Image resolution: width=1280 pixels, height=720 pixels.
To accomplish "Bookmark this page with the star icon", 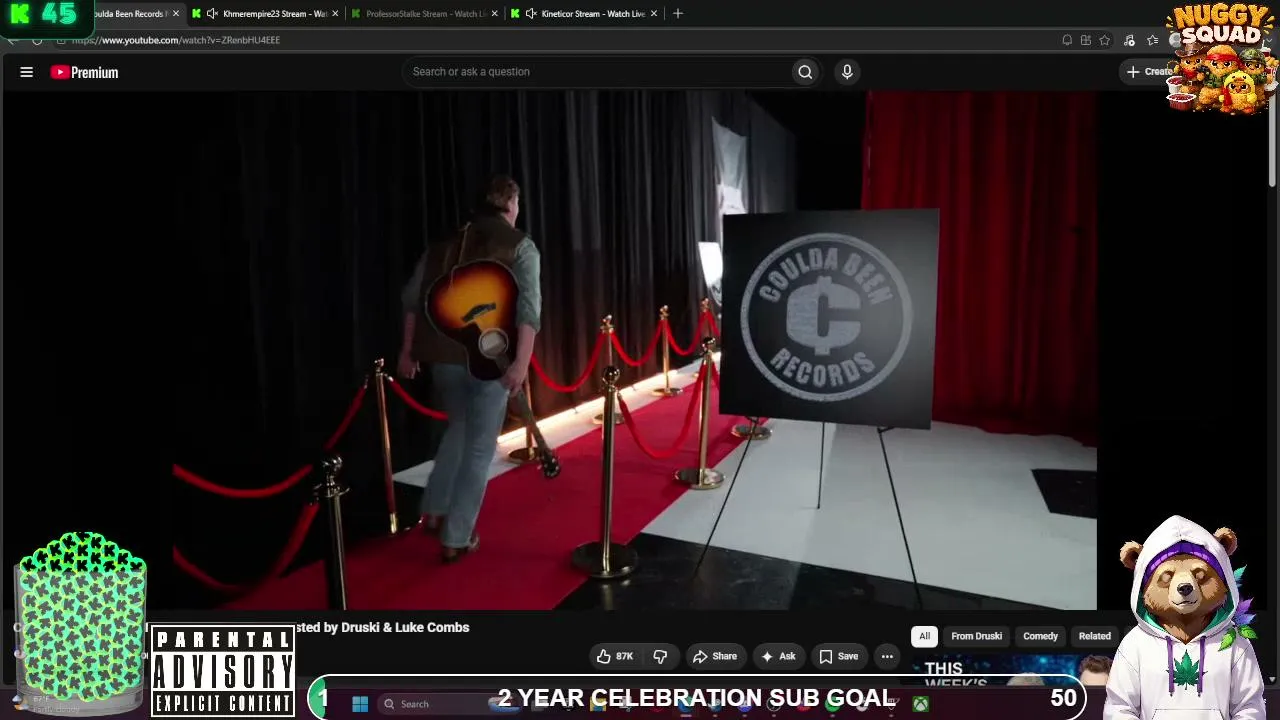I will pos(1105,40).
